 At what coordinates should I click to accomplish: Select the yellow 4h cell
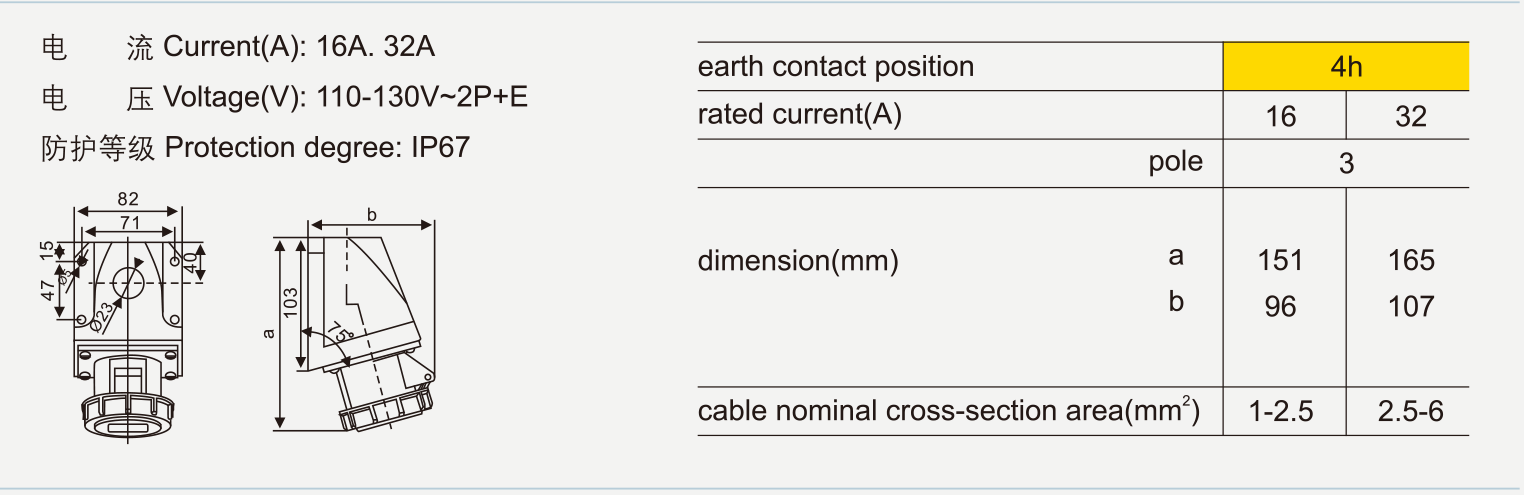[x=1346, y=67]
